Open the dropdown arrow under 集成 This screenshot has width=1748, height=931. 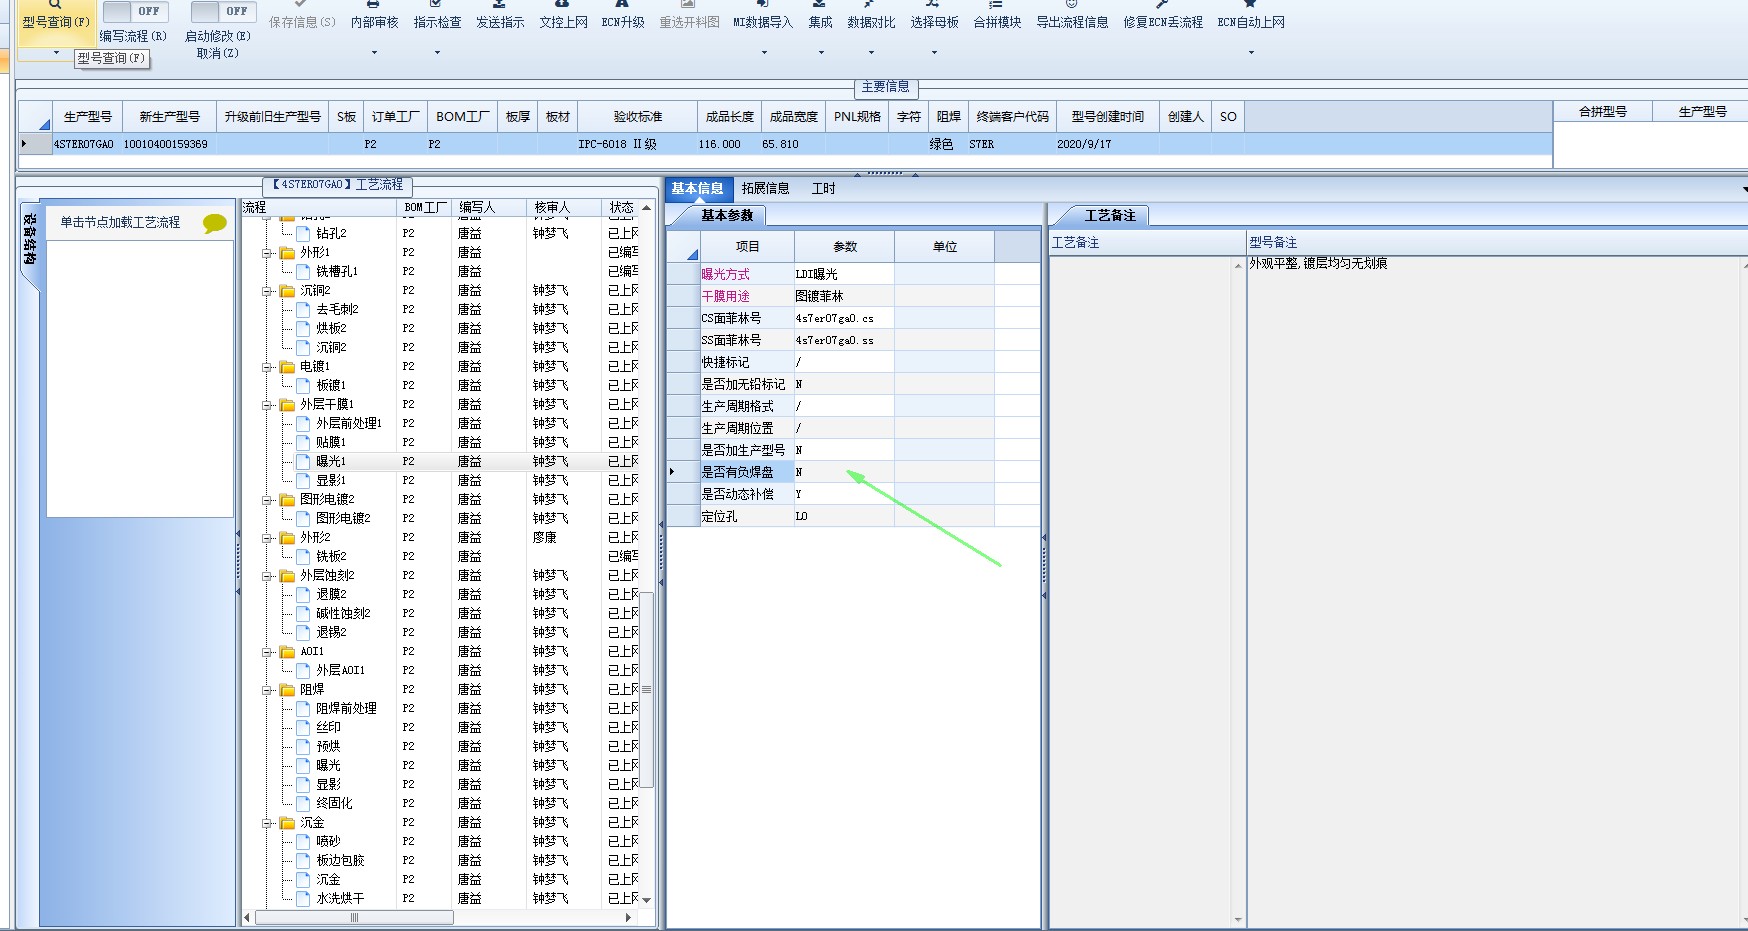coord(820,52)
